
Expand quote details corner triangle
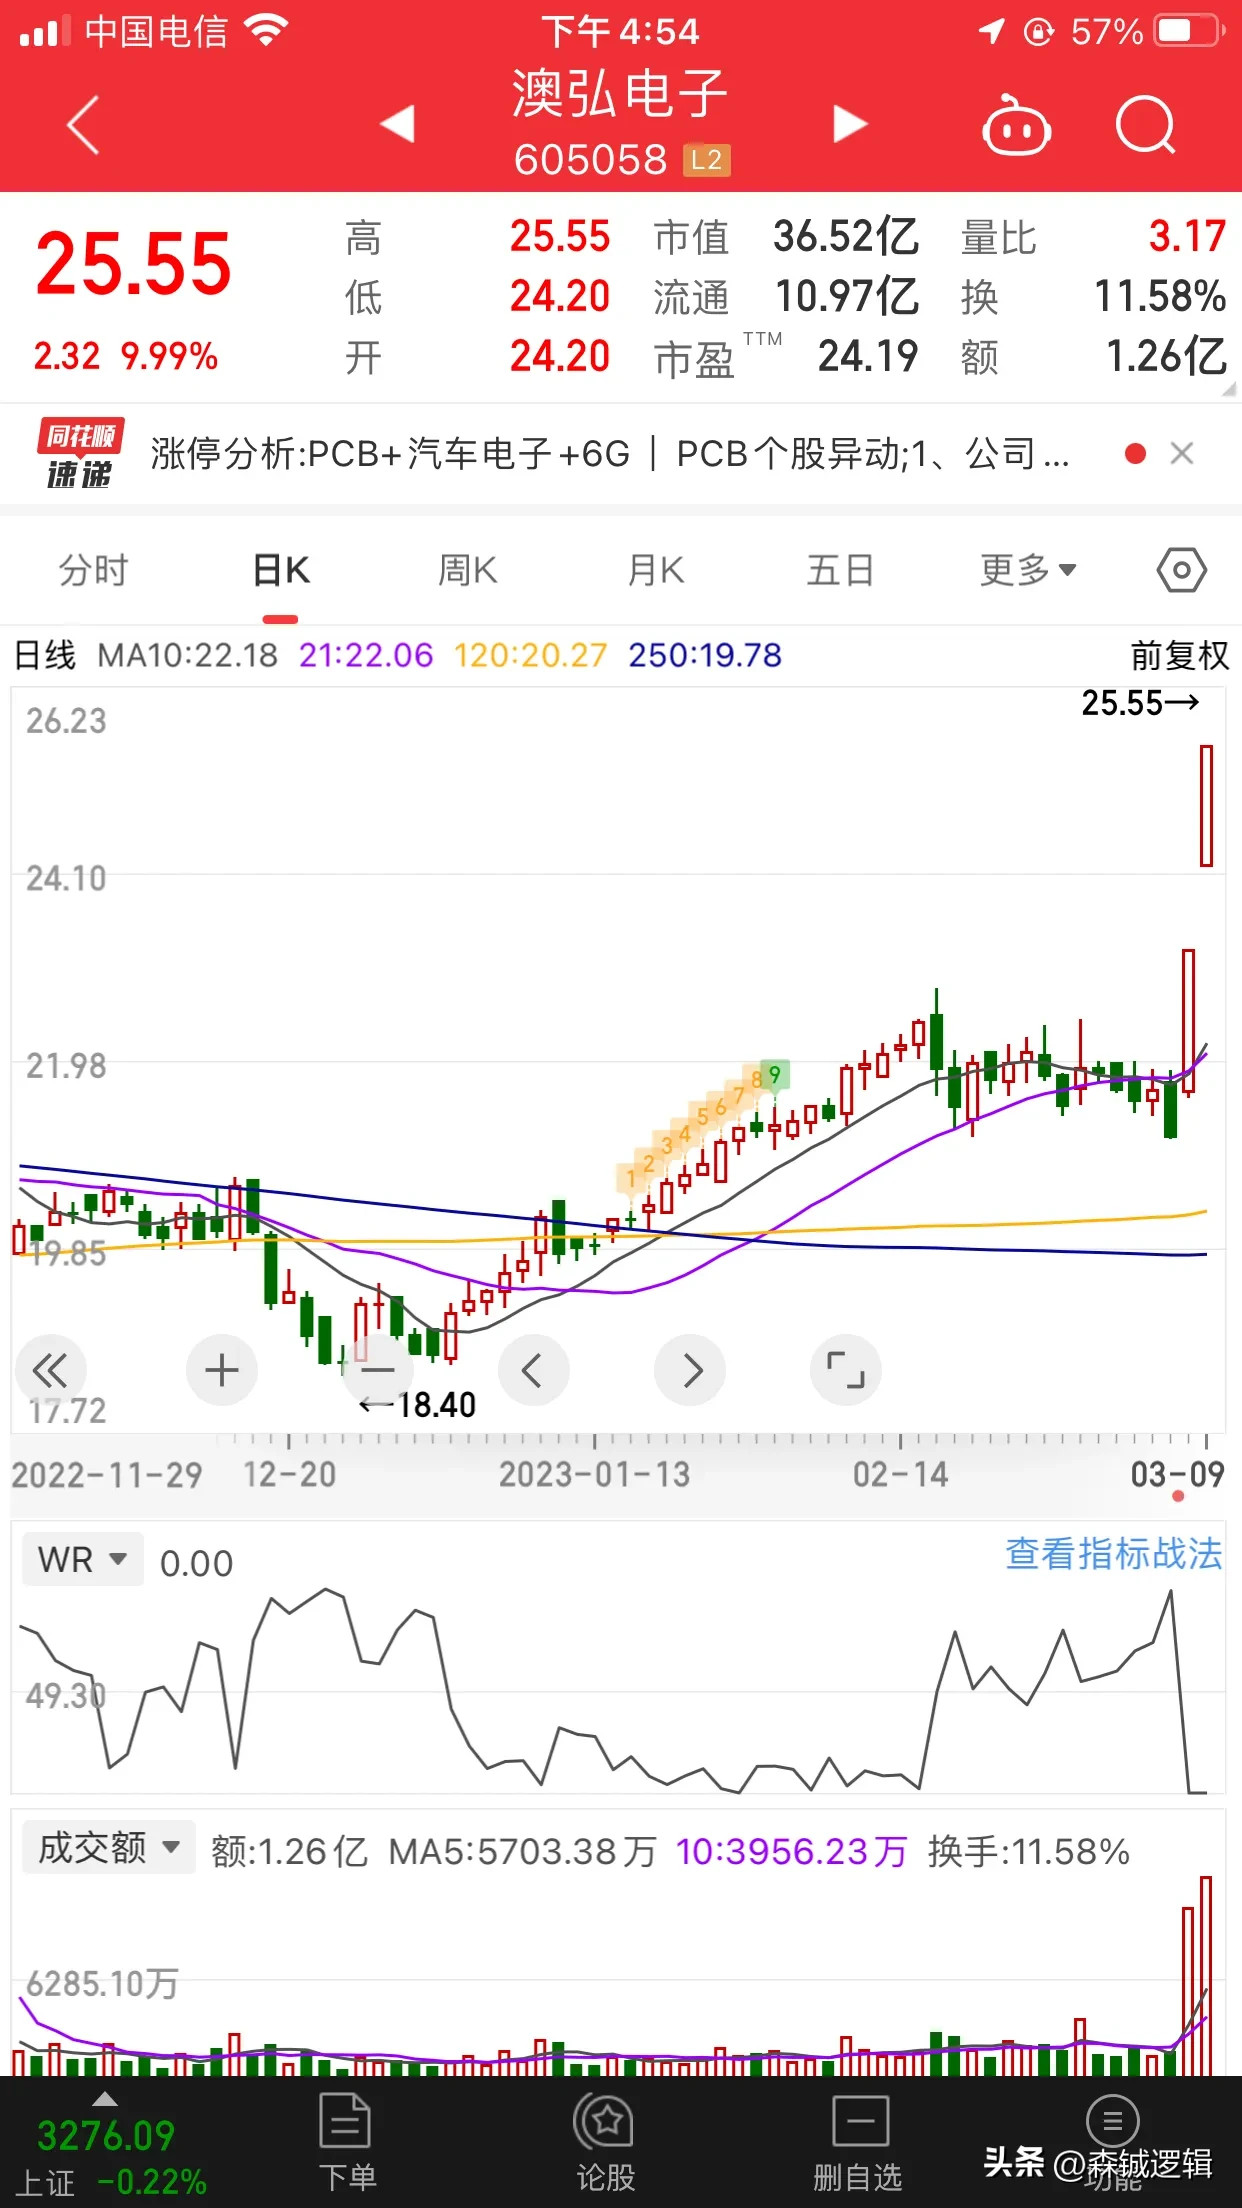(x=1228, y=389)
